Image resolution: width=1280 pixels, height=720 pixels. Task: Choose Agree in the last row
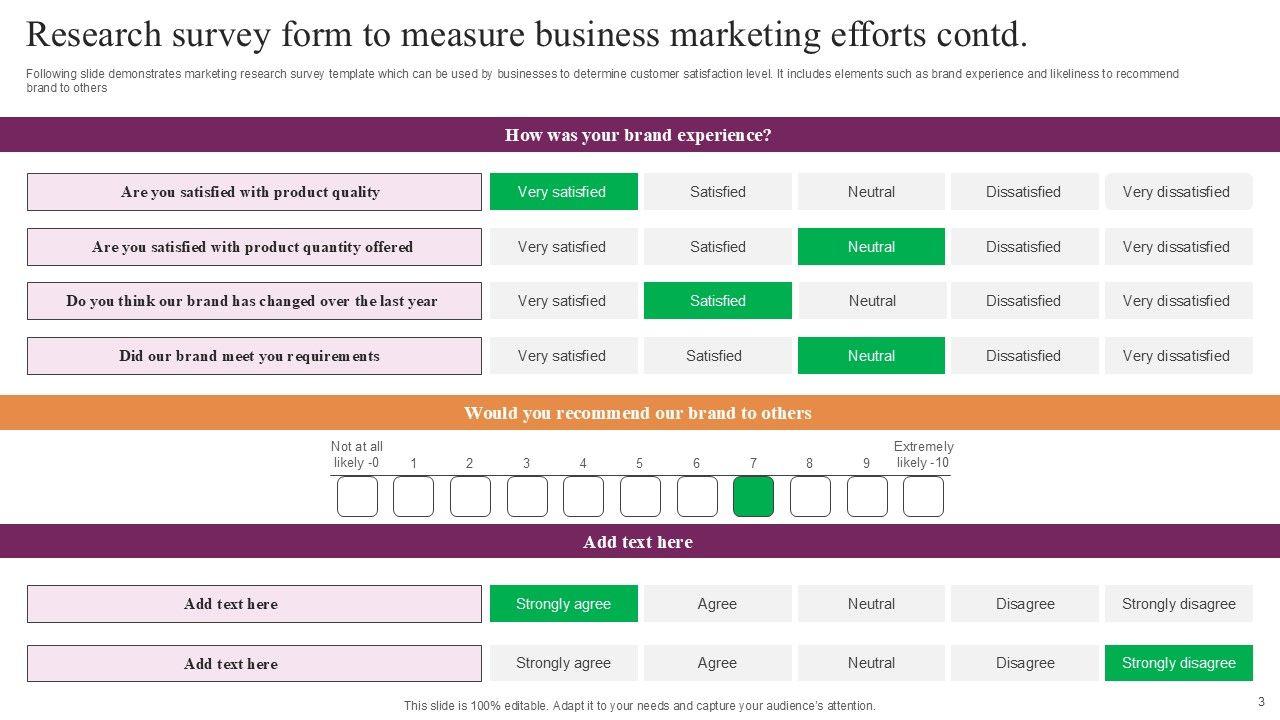[717, 663]
